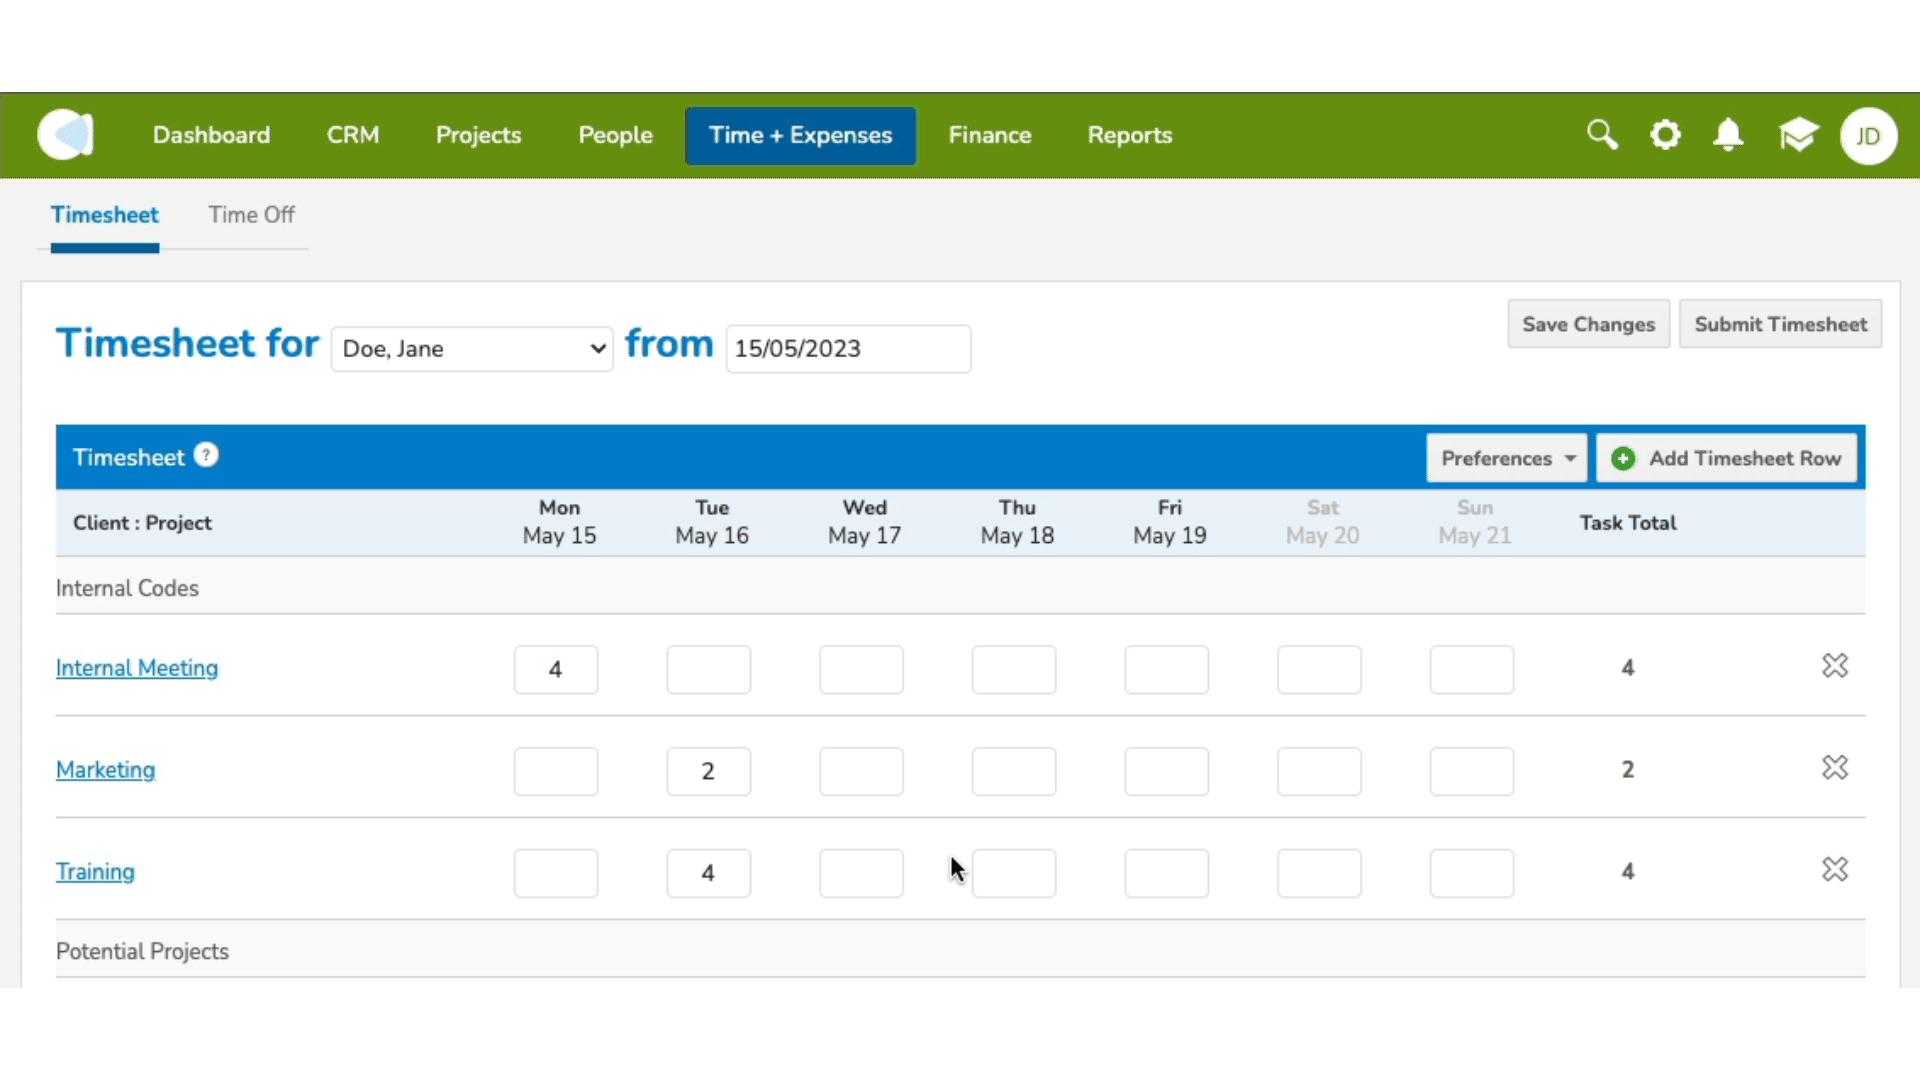
Task: Click Training Saturday May 20 hours field
Action: coord(1319,873)
